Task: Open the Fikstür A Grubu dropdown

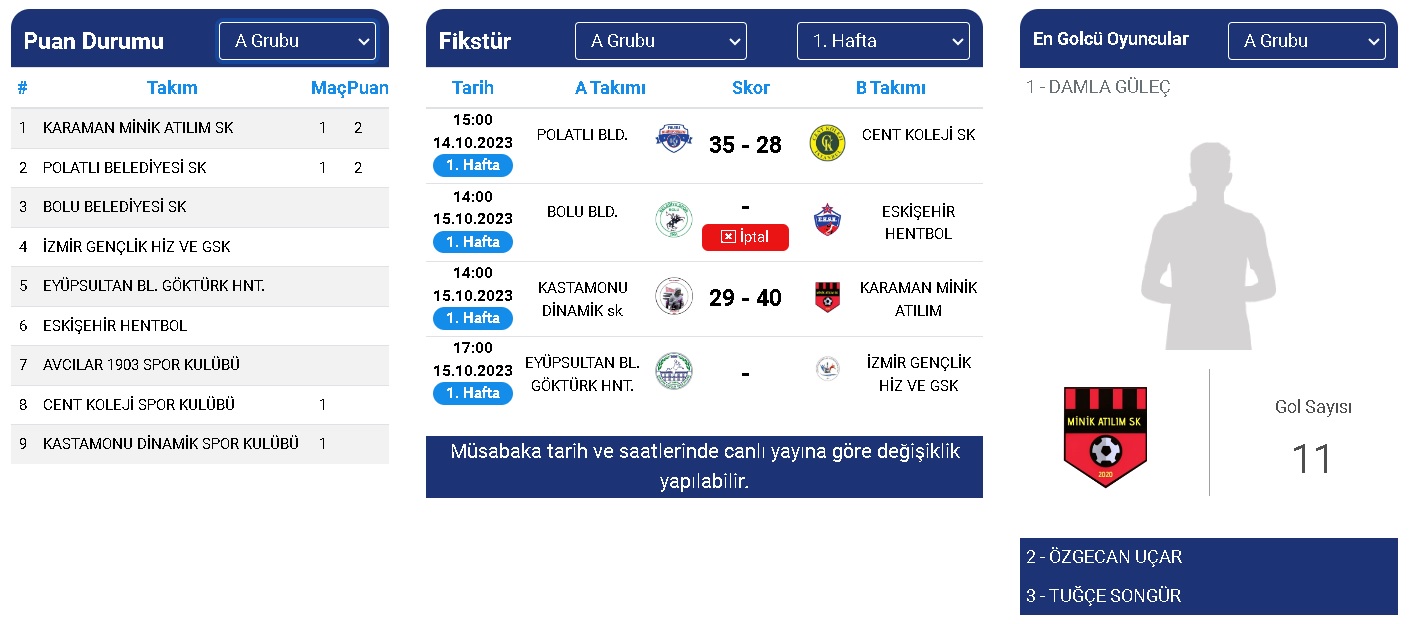Action: (660, 41)
